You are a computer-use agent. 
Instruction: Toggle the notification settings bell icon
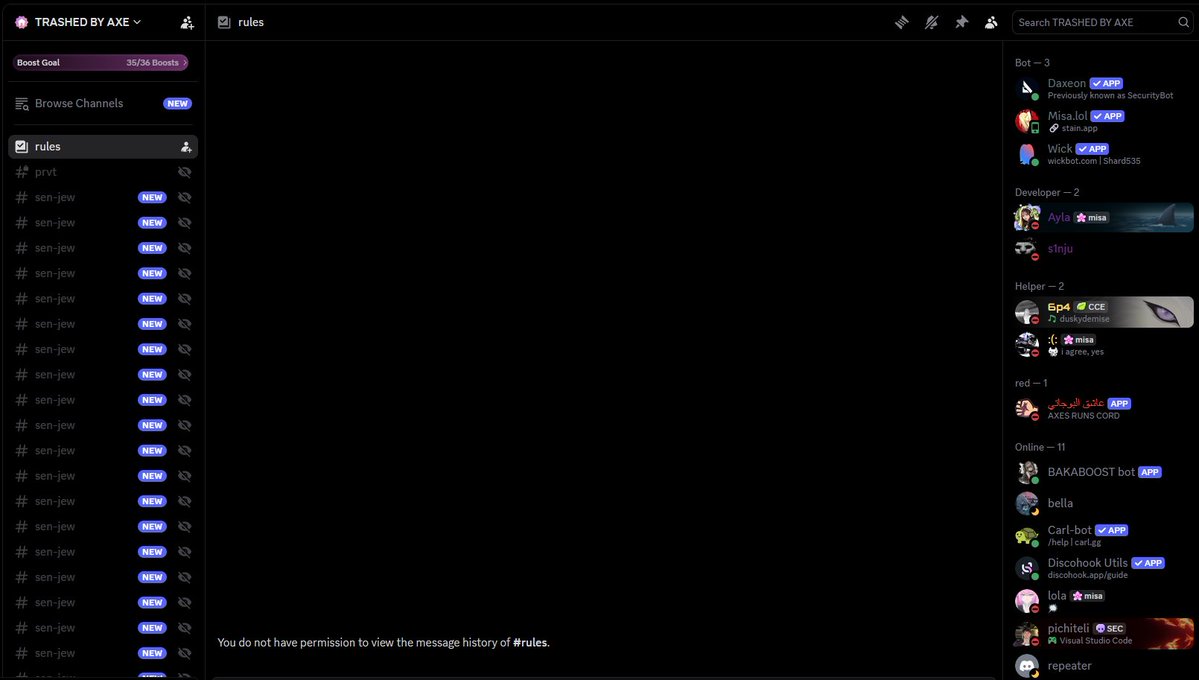931,22
